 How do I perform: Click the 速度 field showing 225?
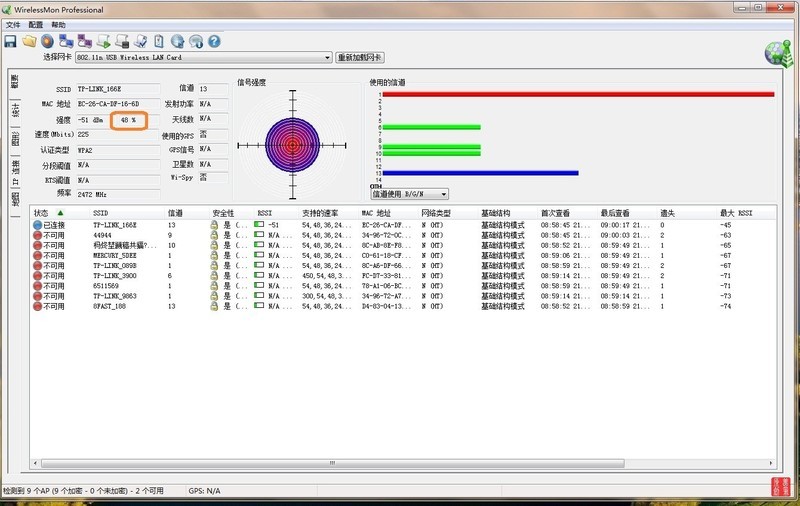[118, 134]
